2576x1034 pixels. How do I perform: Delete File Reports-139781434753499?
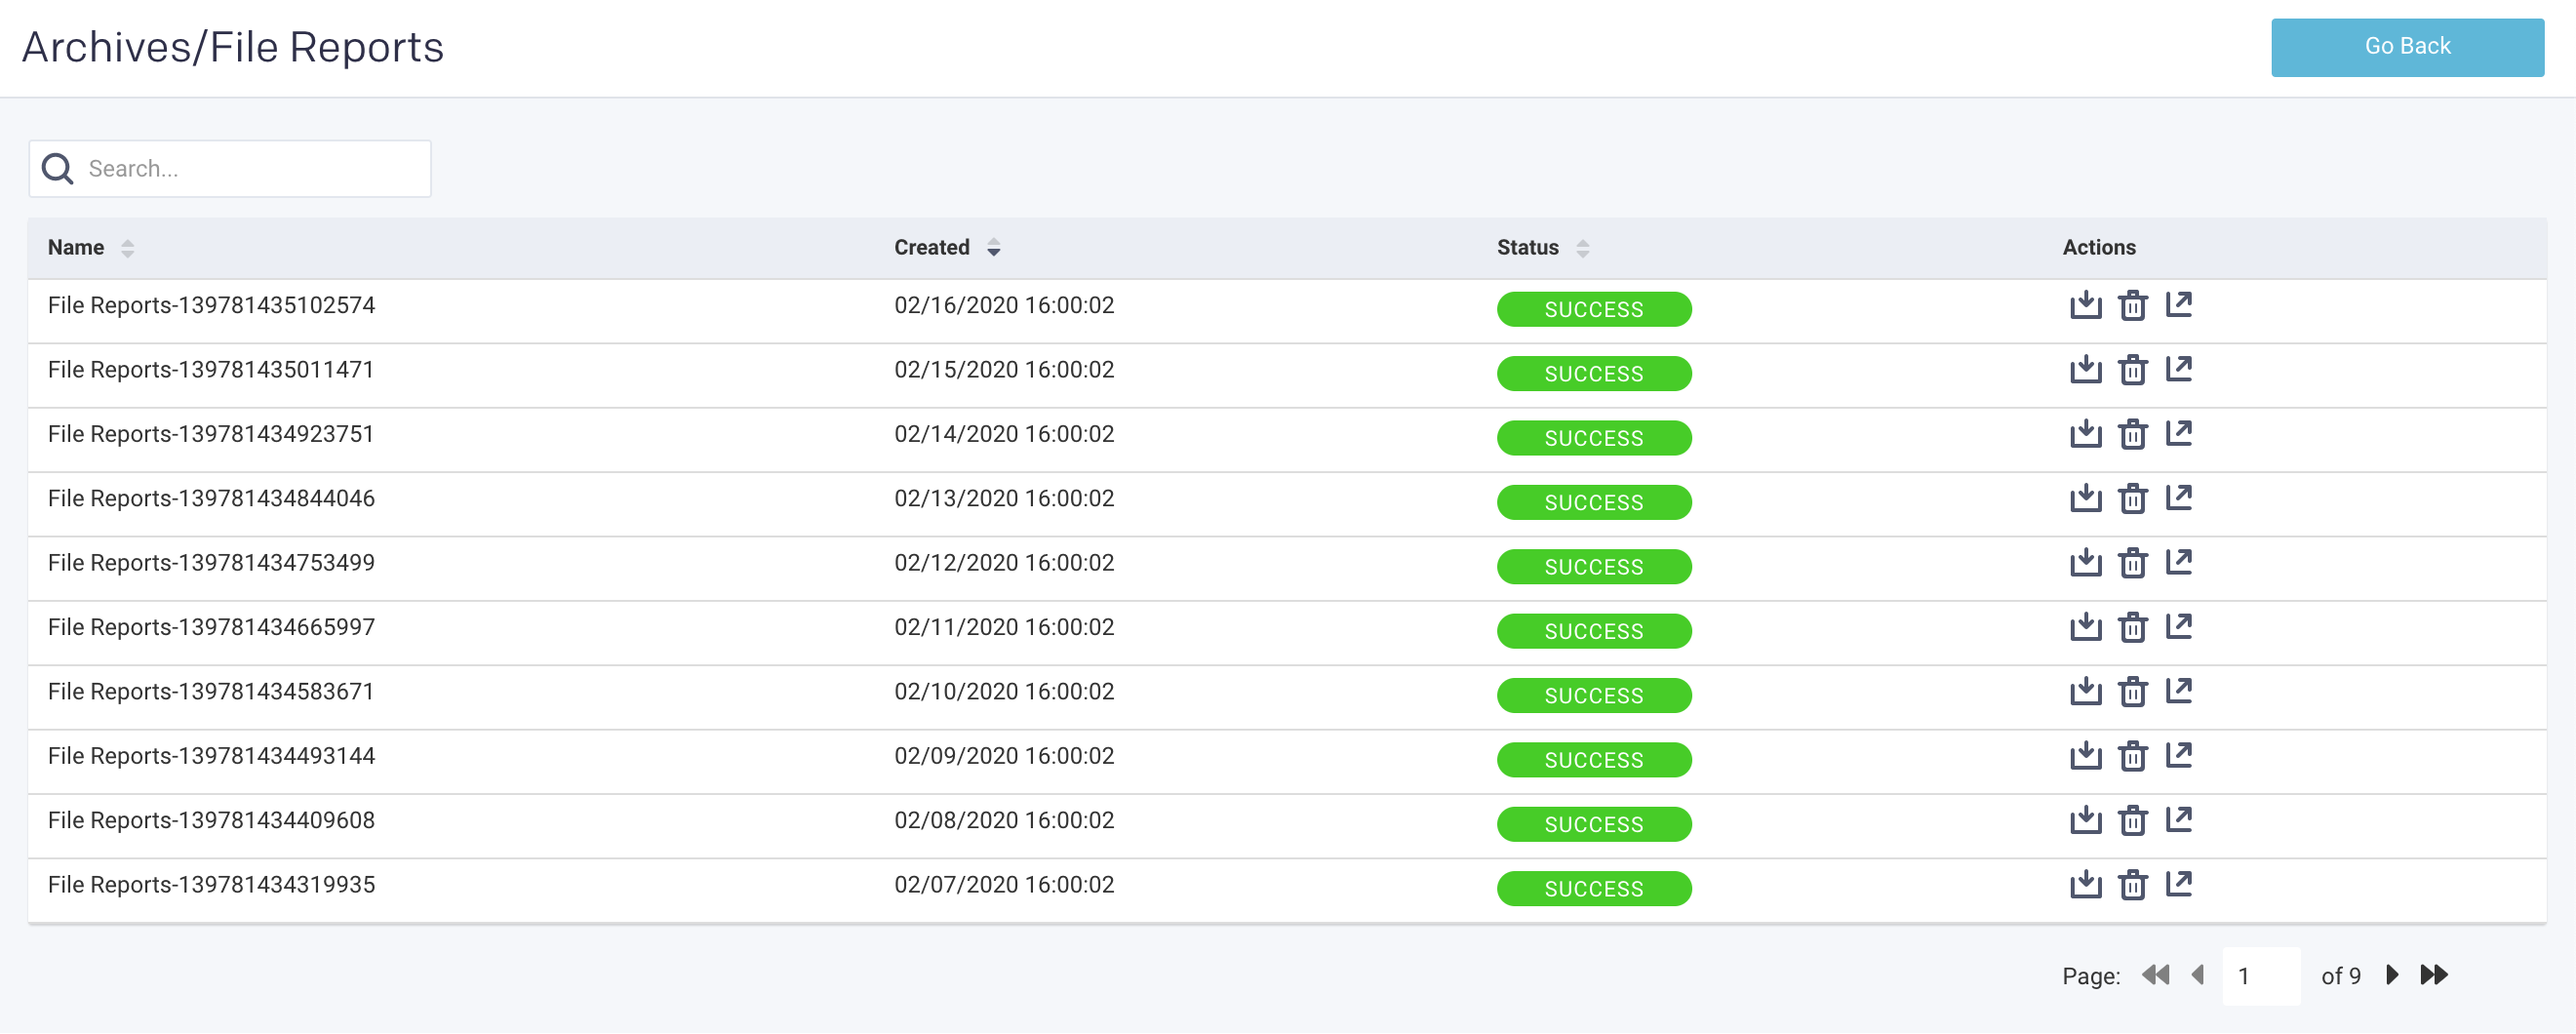(2132, 563)
